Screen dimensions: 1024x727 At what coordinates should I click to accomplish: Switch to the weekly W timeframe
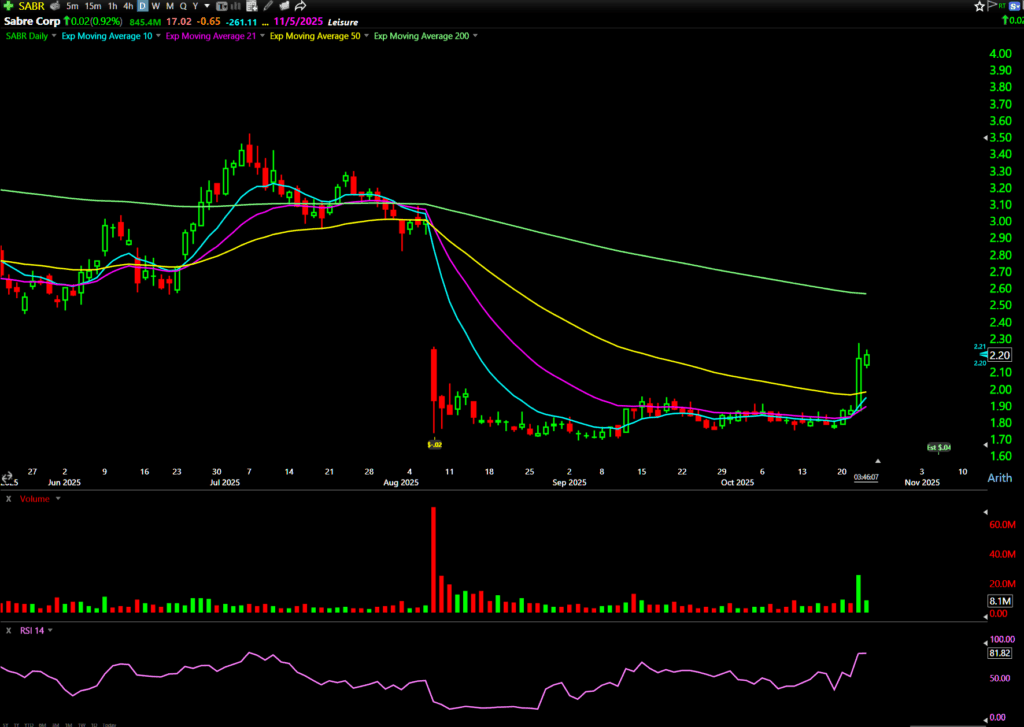point(156,6)
